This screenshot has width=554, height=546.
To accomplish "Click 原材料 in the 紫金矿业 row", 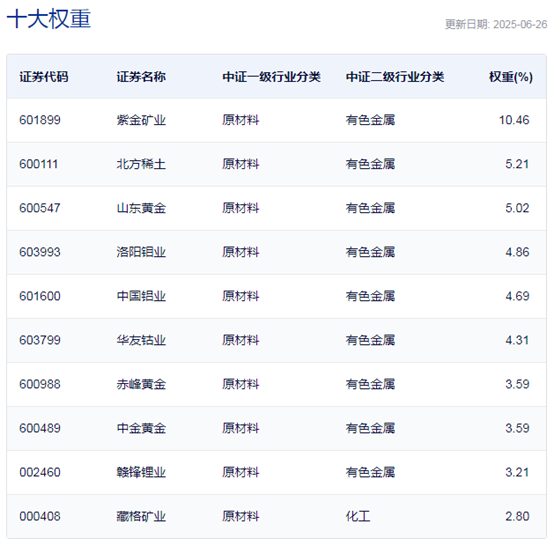I will 241,120.
